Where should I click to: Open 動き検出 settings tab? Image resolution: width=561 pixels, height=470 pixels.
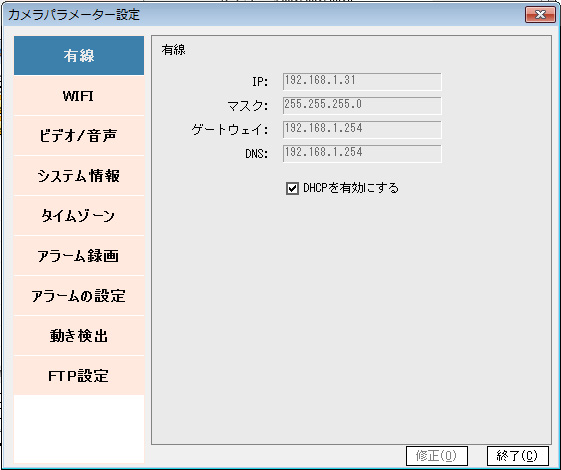coord(79,336)
